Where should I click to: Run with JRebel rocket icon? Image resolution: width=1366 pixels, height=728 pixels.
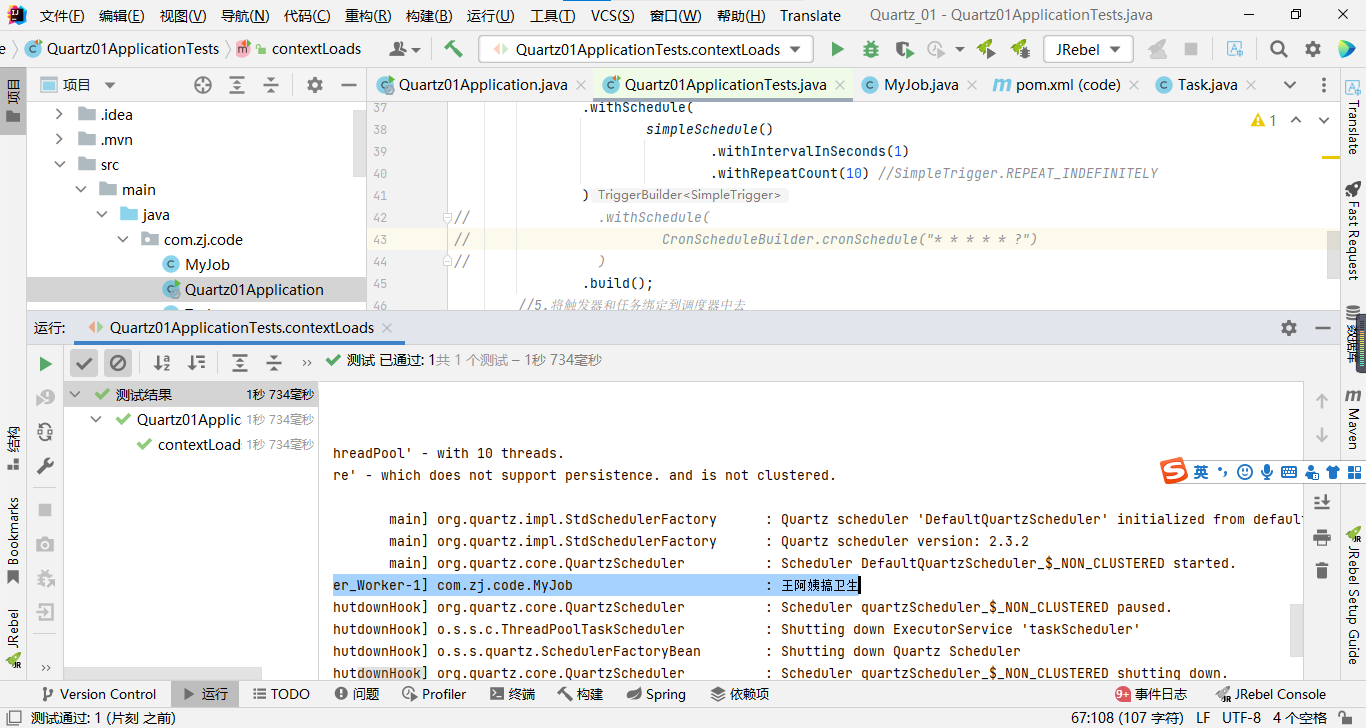pos(986,49)
